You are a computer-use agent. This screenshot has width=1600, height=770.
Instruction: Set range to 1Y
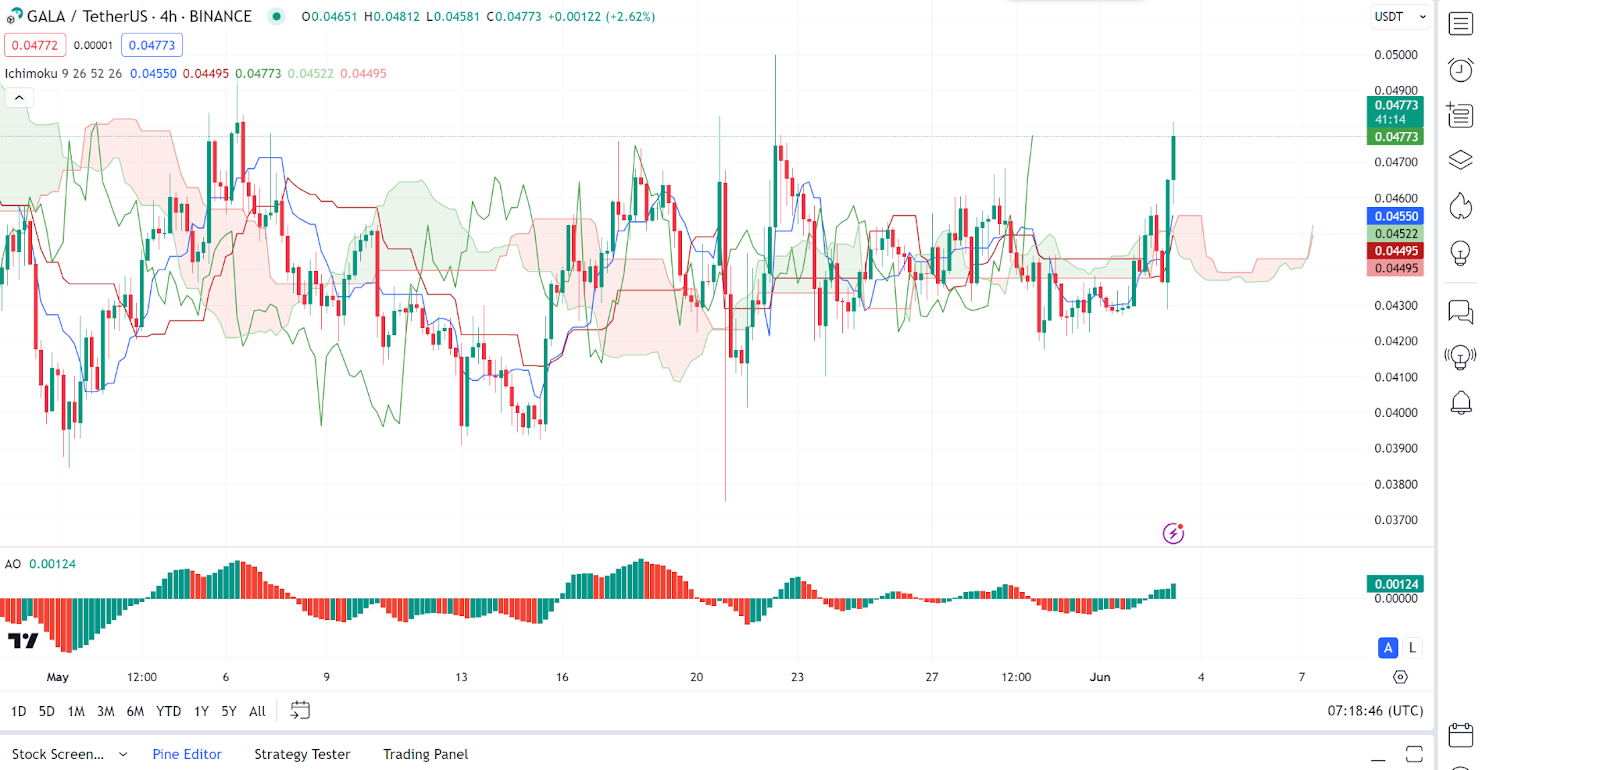[201, 711]
